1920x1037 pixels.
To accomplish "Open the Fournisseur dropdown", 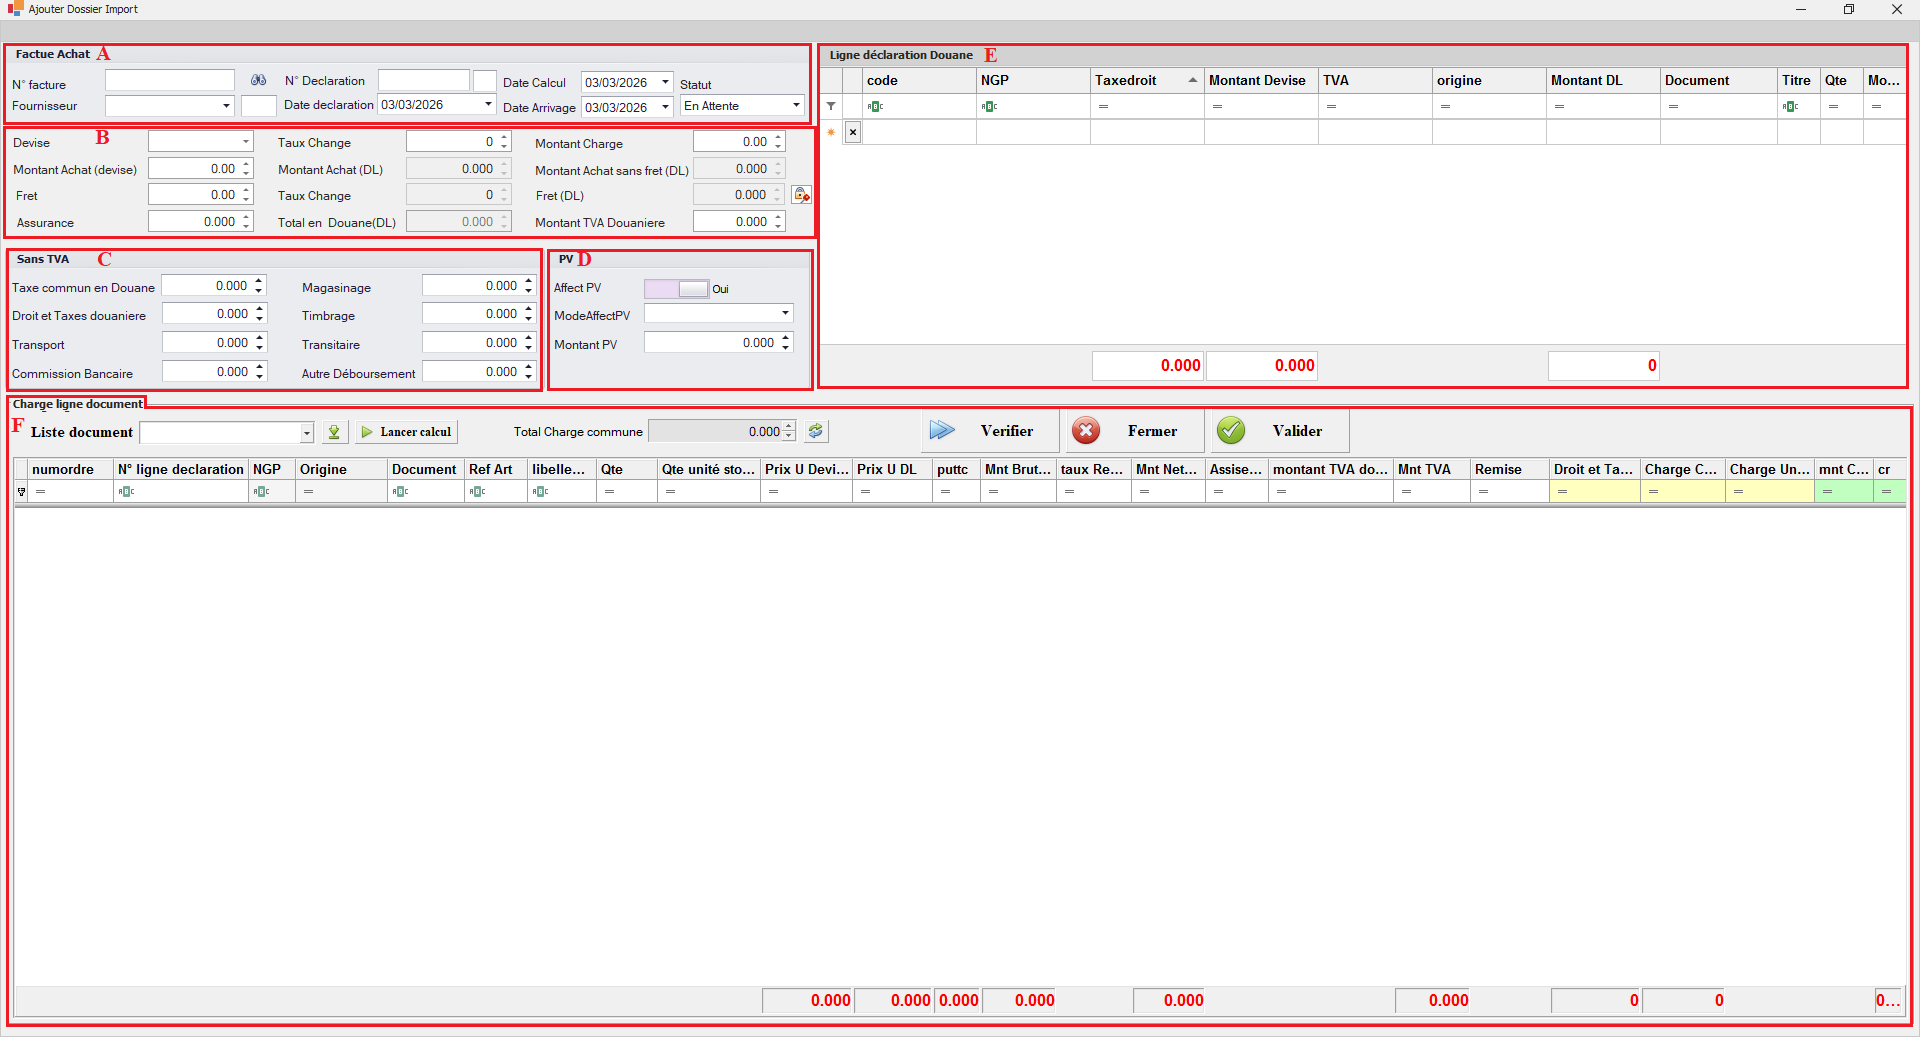I will pyautogui.click(x=226, y=106).
